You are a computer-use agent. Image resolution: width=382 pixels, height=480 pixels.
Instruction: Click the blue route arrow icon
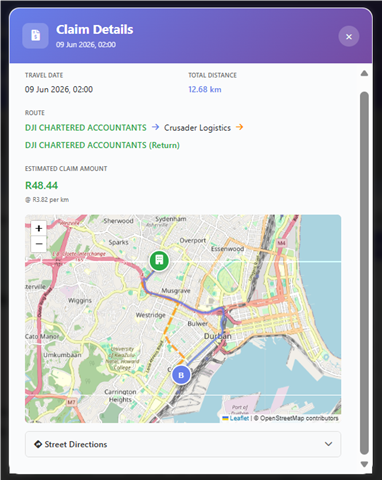point(155,127)
